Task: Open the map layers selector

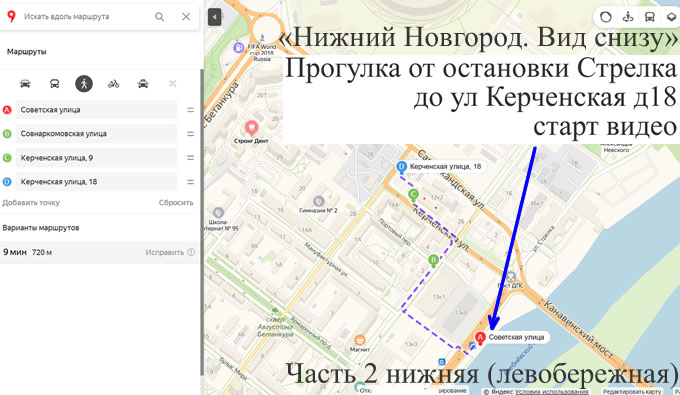Action: [671, 17]
